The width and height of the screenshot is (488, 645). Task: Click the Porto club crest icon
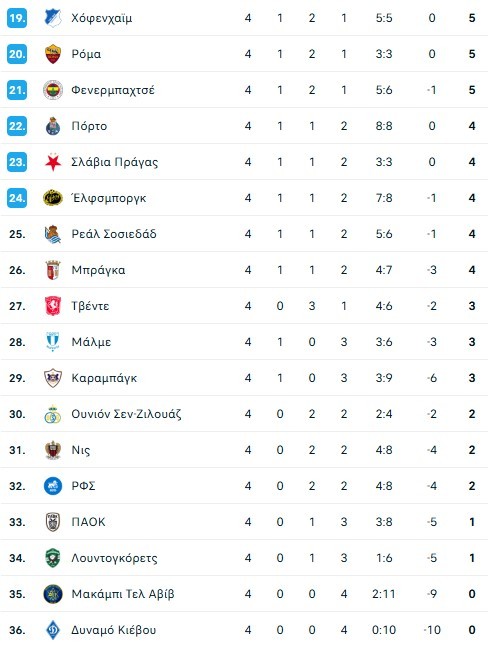53,126
